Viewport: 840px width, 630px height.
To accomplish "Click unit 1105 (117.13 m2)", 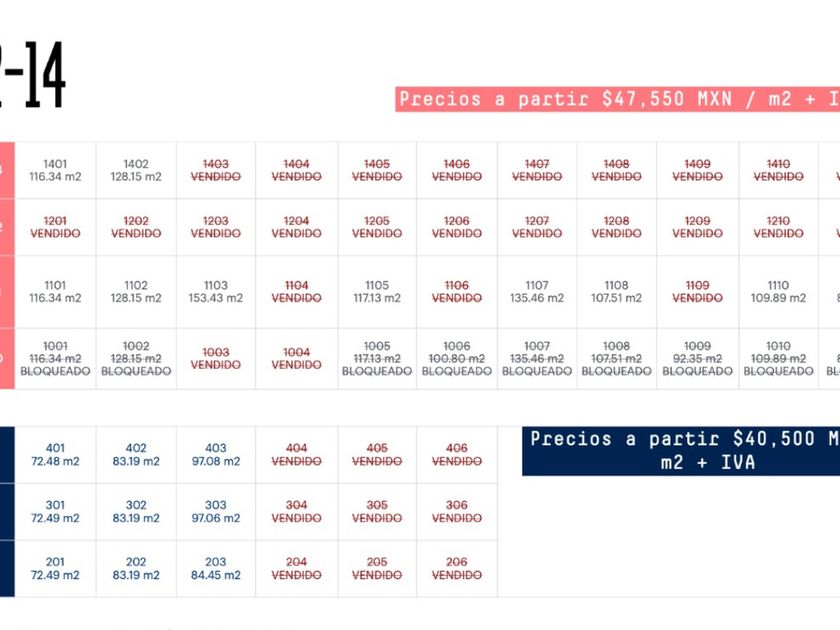I will coord(377,291).
